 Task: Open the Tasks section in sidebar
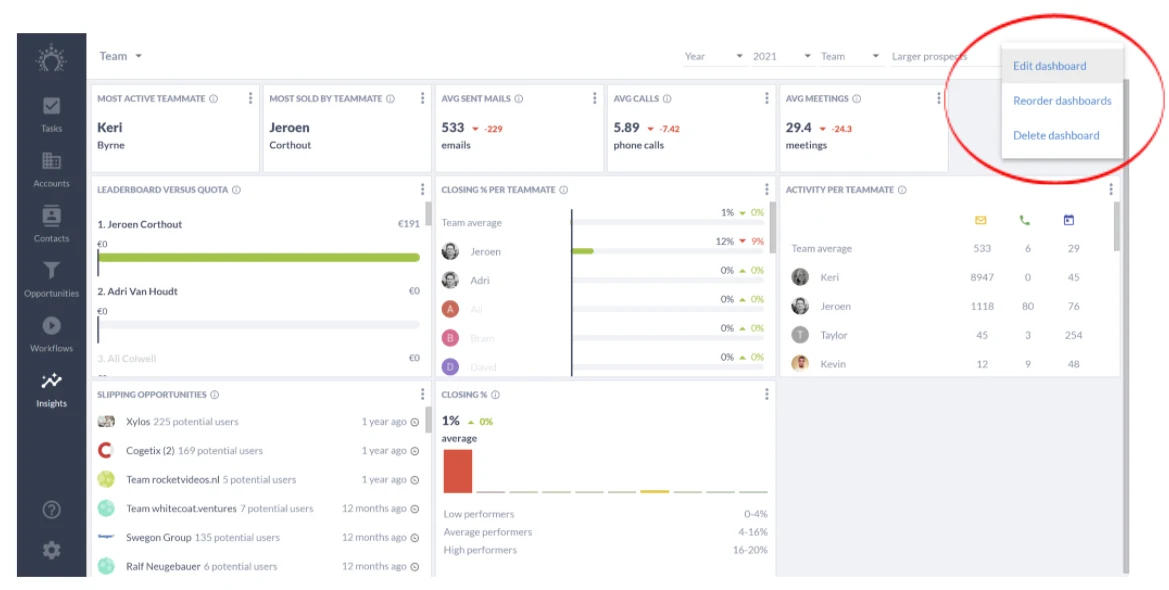coord(51,114)
